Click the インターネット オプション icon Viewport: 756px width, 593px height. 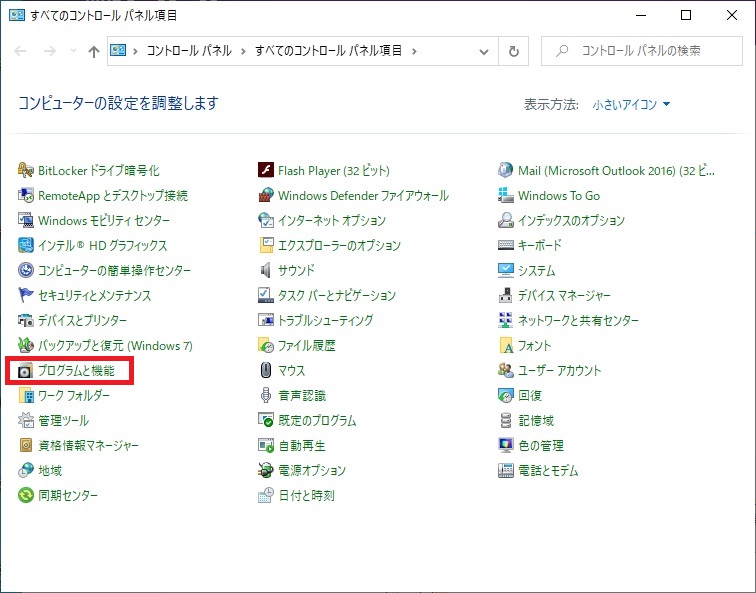point(266,220)
